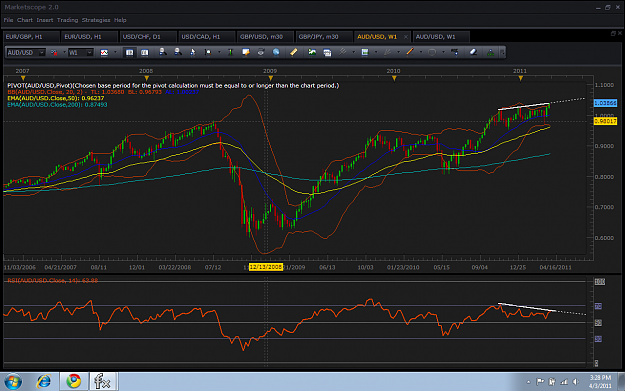Open the Strategies menu
The image size is (625, 391).
coord(96,20)
